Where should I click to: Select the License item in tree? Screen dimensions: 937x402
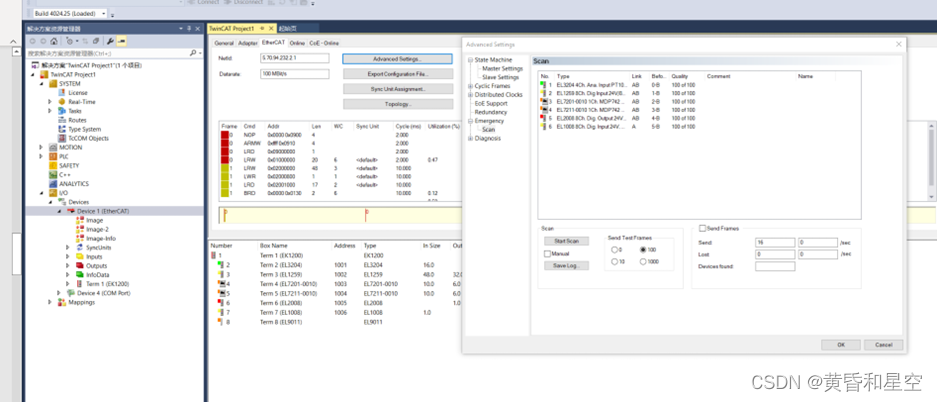(x=77, y=93)
